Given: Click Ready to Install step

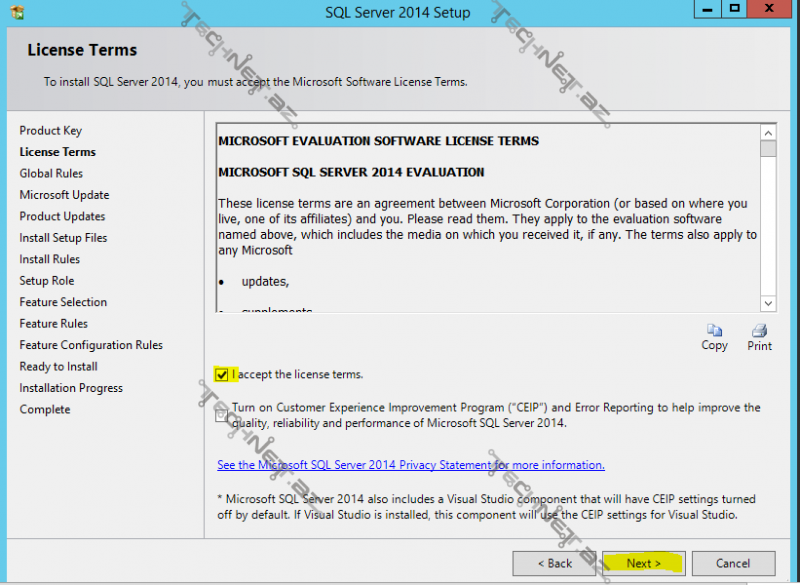Looking at the screenshot, I should 58,367.
